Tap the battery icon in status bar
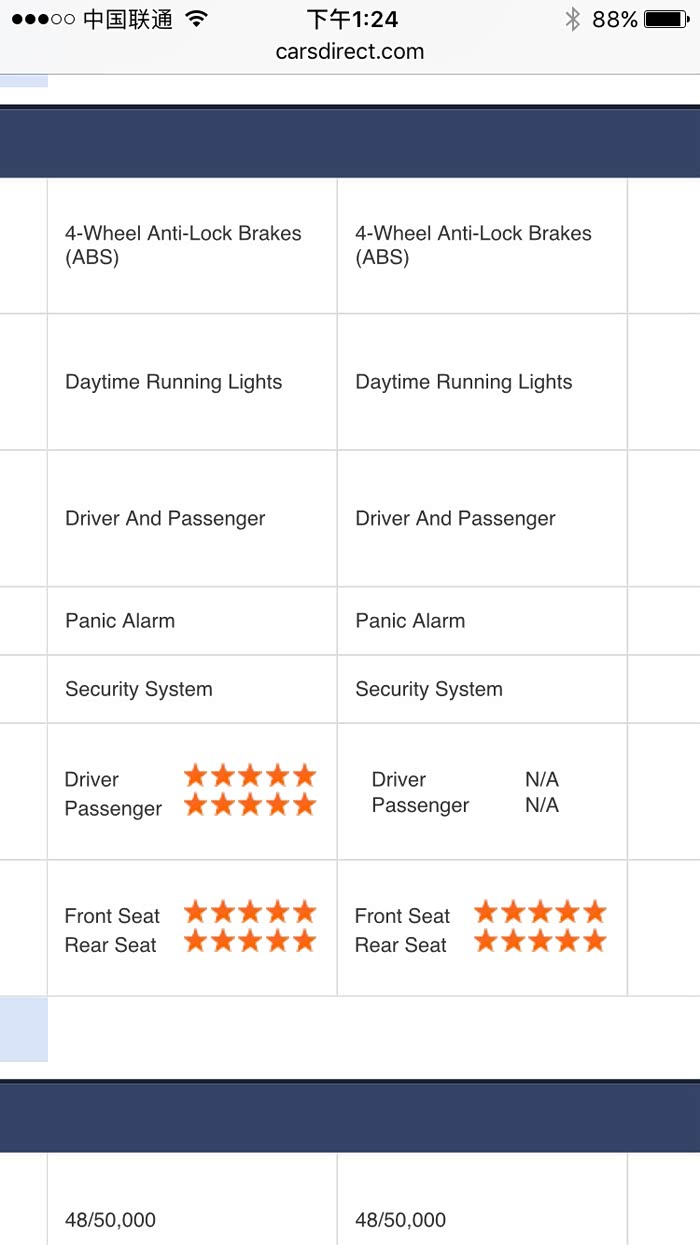This screenshot has height=1245, width=700. [666, 19]
